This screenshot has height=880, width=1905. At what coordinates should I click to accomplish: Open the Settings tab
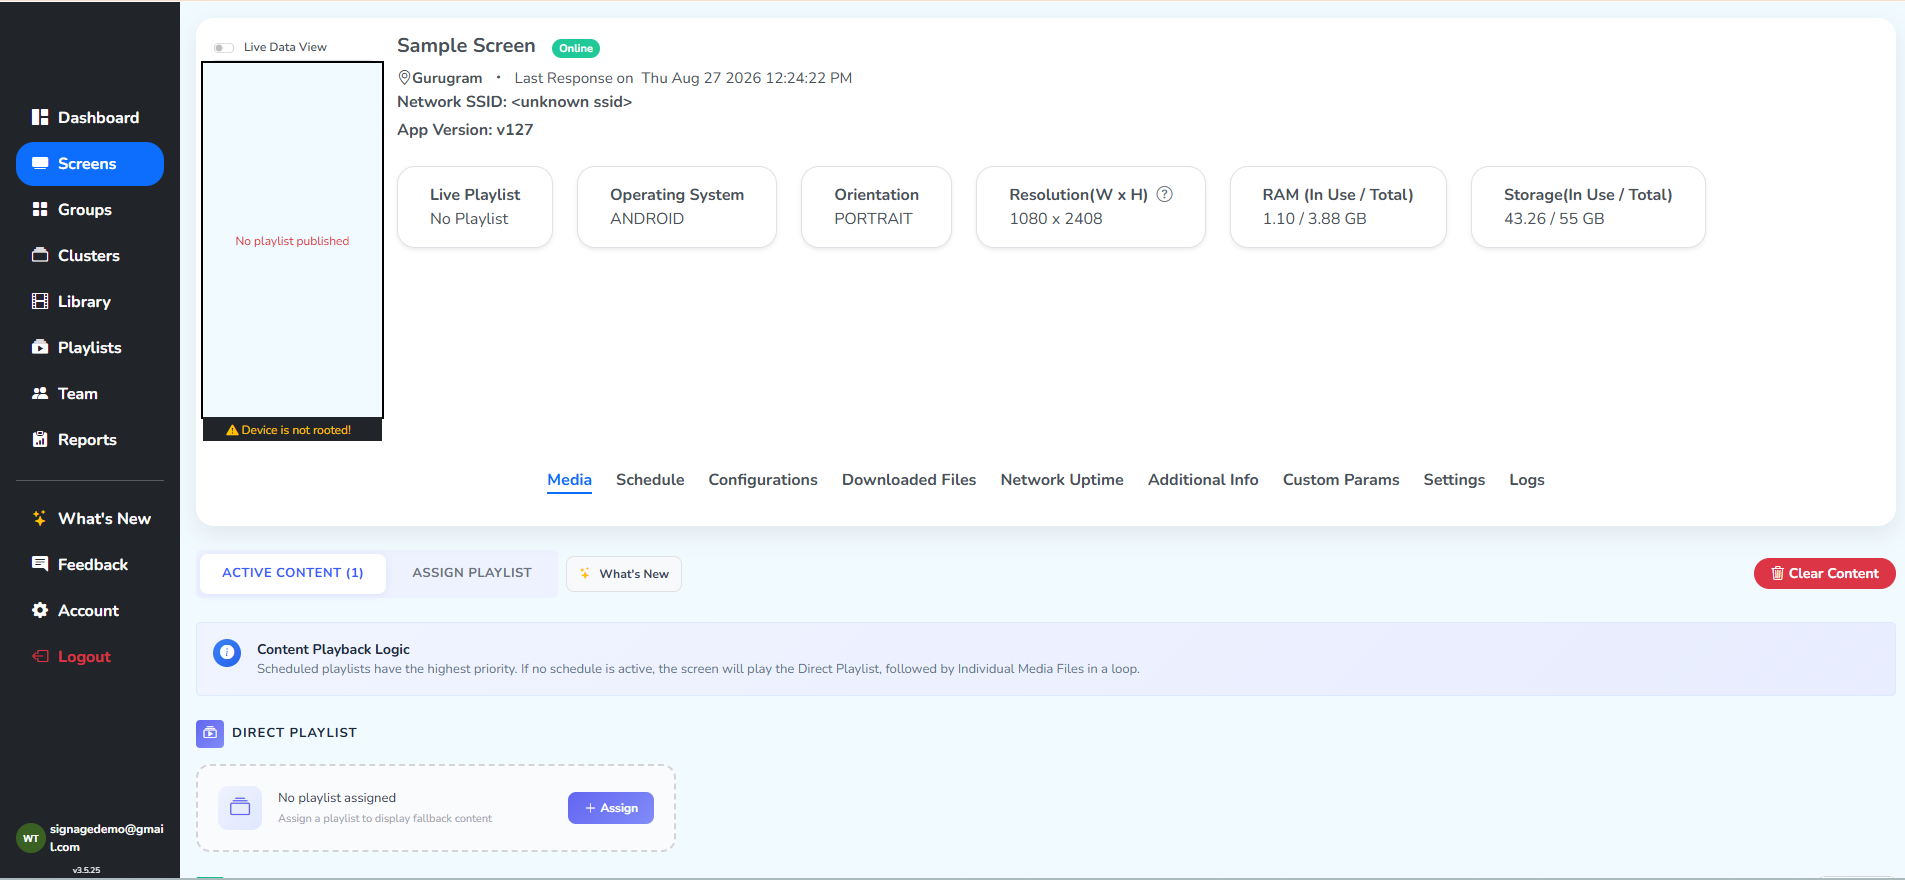(1454, 480)
